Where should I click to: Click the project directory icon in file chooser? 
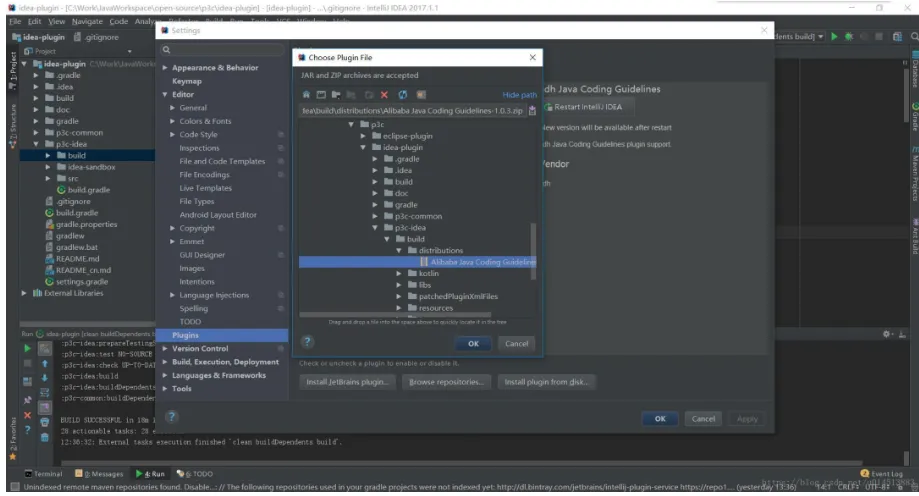[336, 94]
